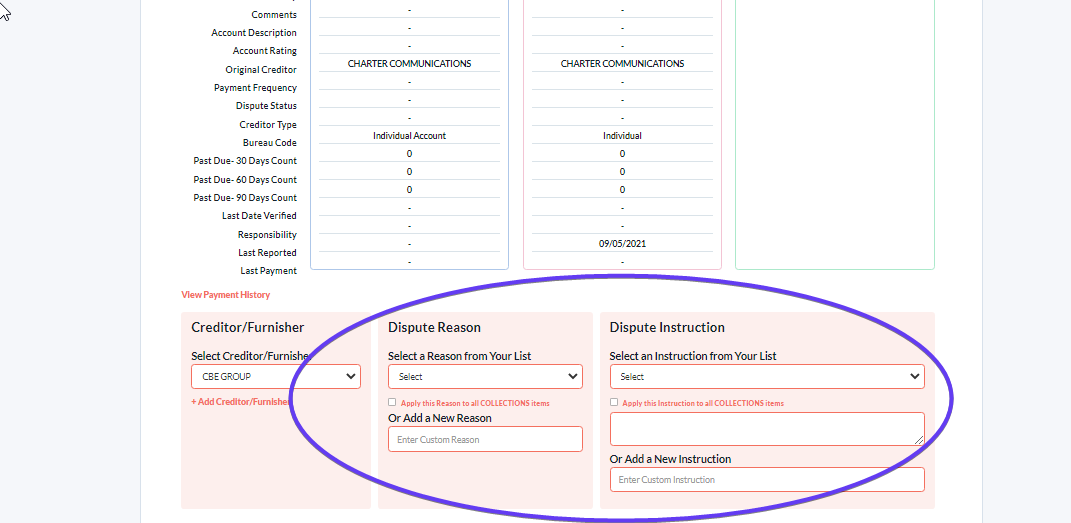
Task: Click the Dispute Reason panel heading
Action: point(434,327)
